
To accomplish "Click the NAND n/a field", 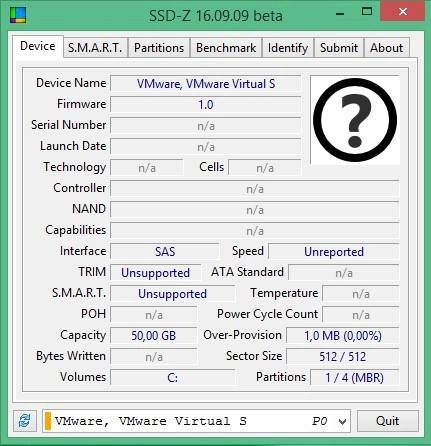I will pos(255,210).
